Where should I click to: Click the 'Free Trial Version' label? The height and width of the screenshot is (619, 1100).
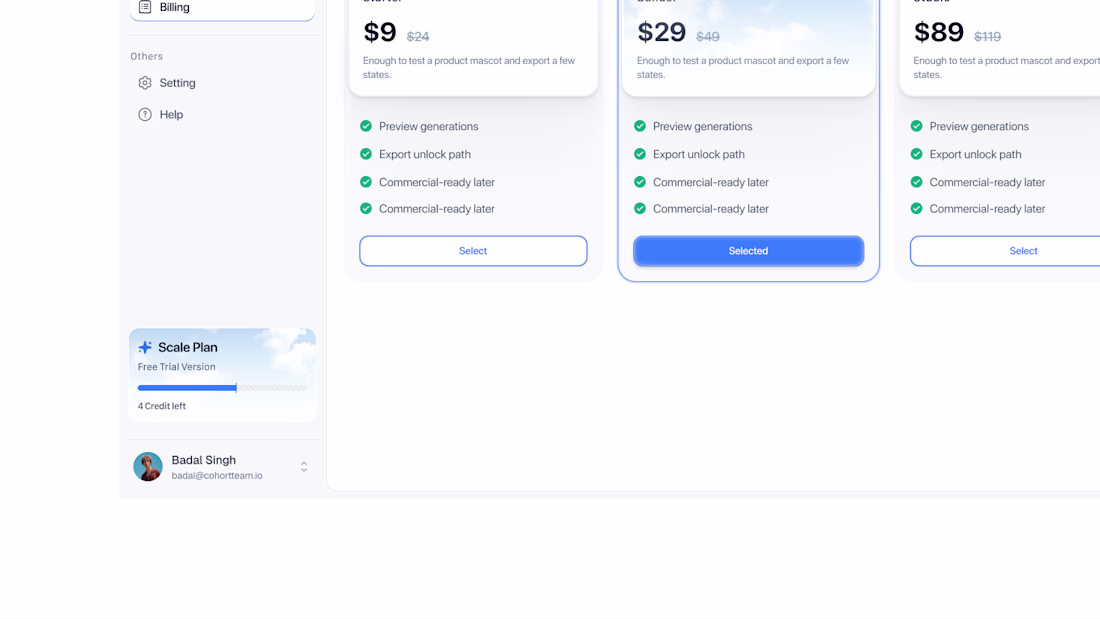pyautogui.click(x=176, y=367)
